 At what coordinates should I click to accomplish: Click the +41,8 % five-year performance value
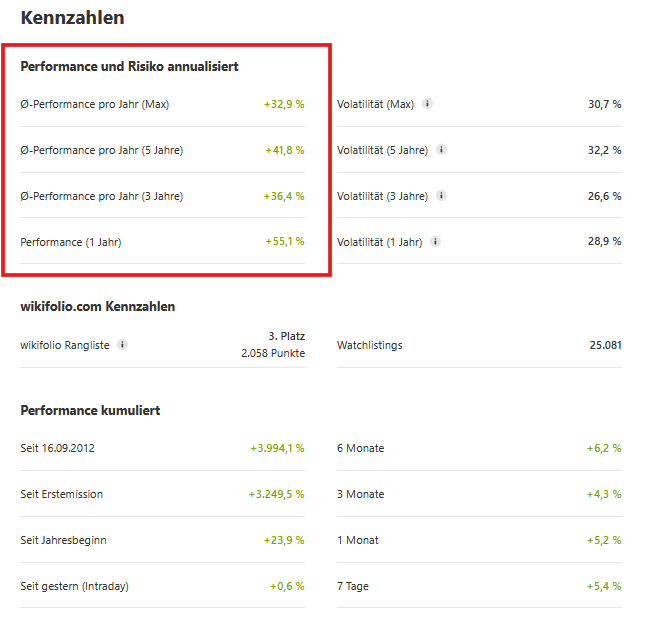point(284,150)
